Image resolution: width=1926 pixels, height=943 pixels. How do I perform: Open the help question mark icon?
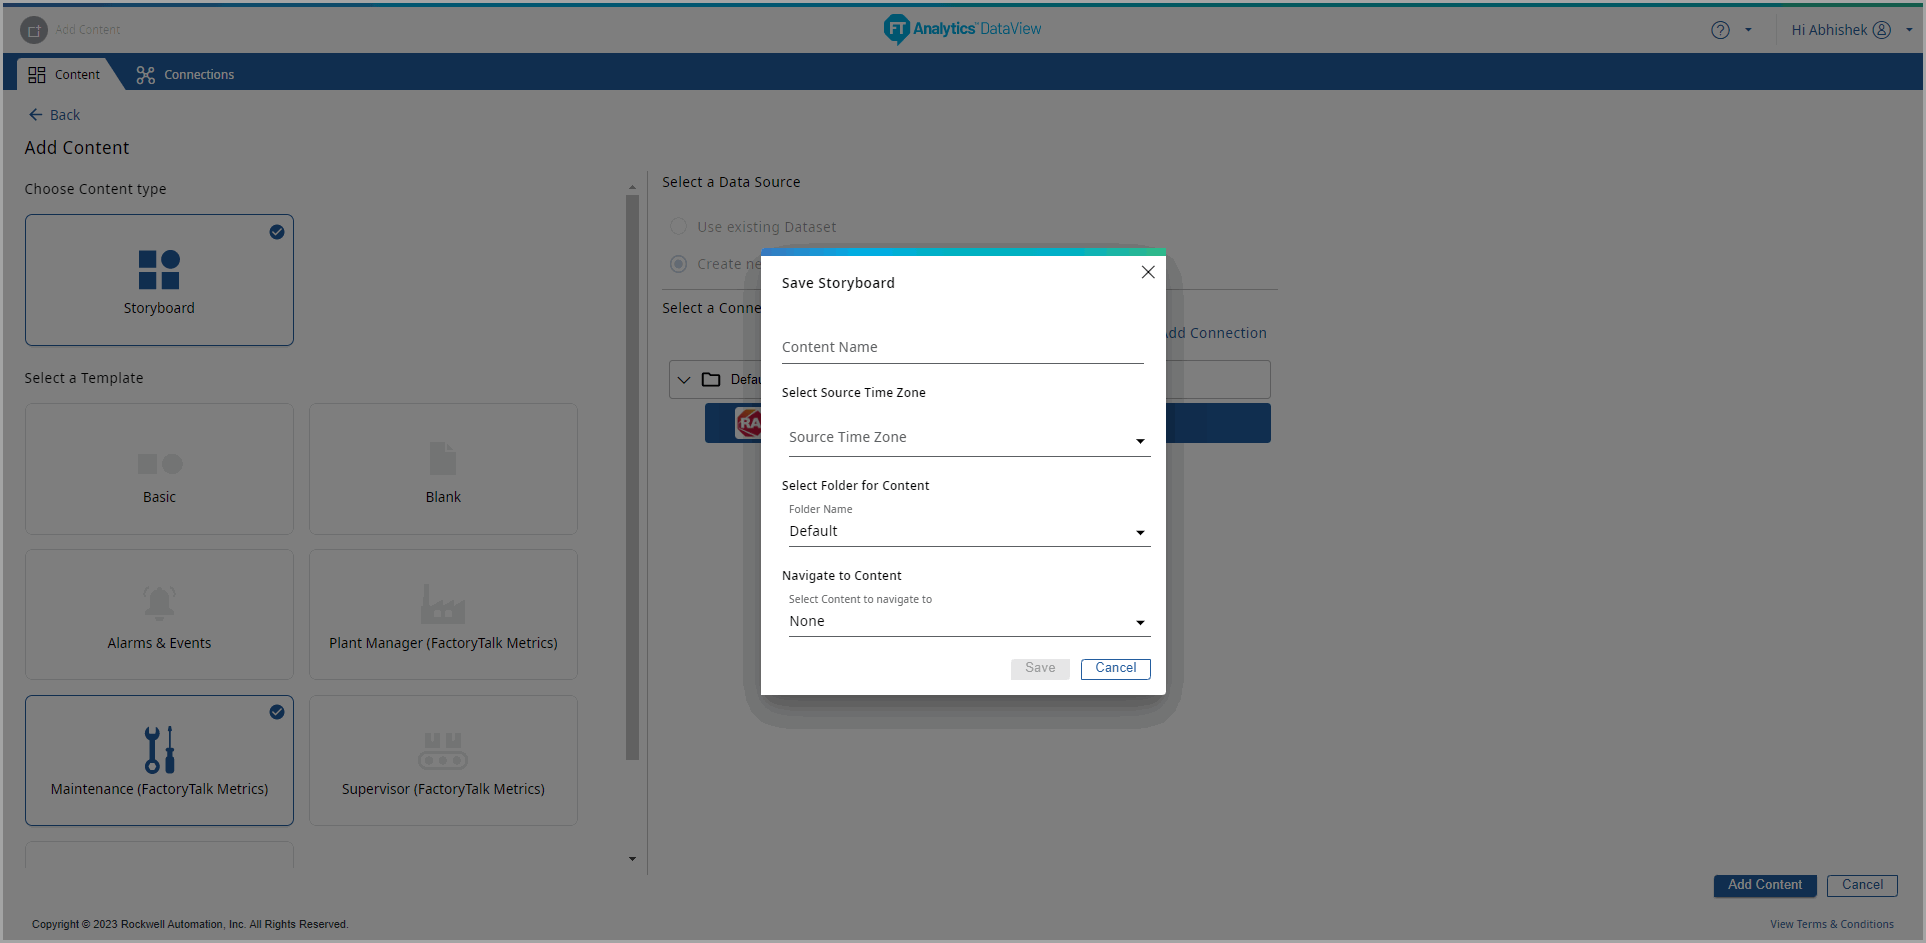tap(1720, 30)
